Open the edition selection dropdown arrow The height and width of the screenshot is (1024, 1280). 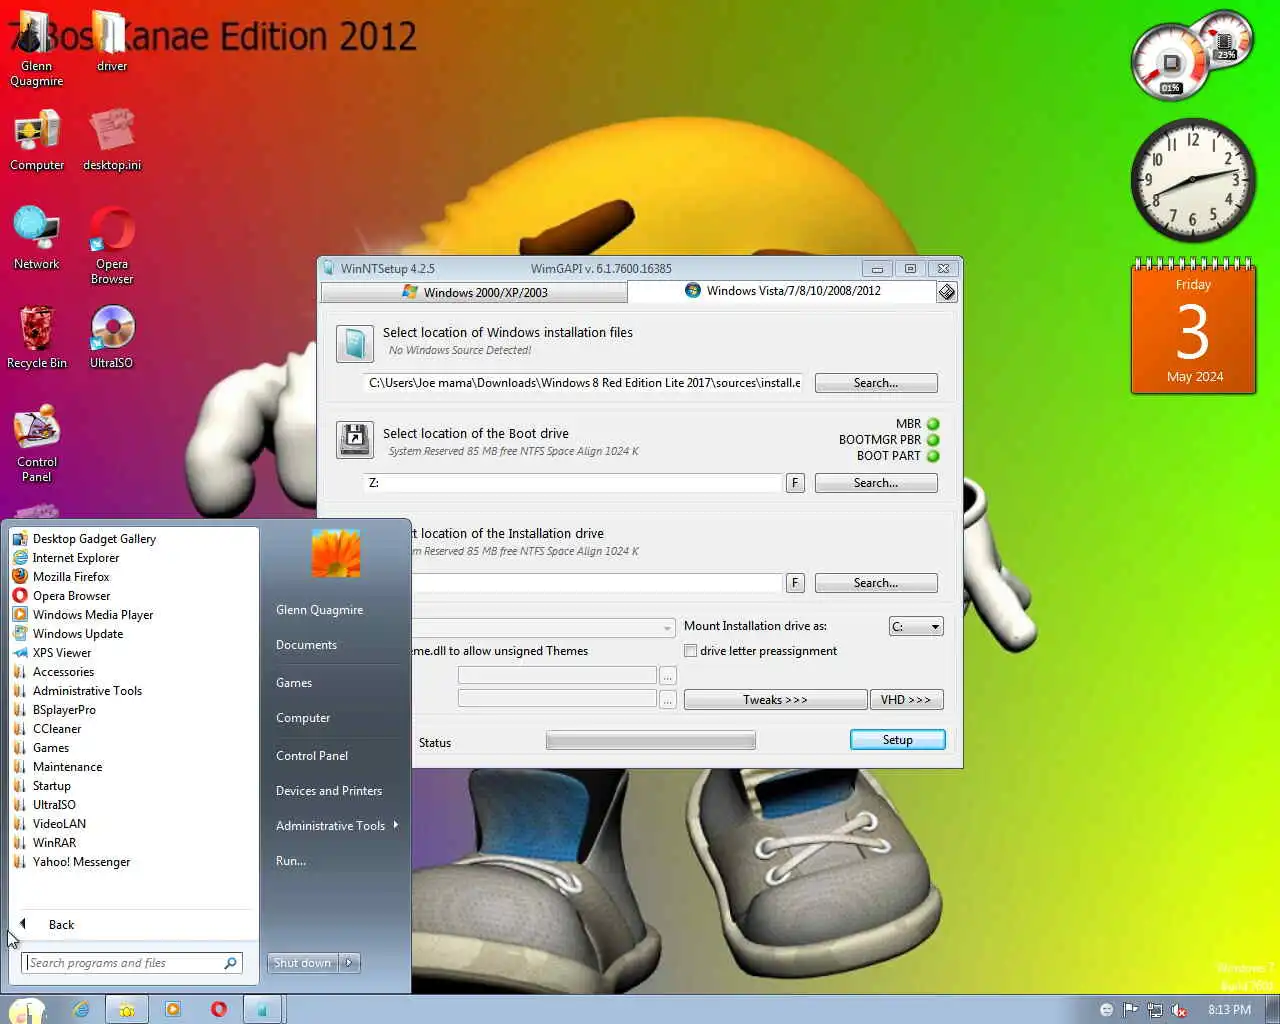[x=667, y=628]
